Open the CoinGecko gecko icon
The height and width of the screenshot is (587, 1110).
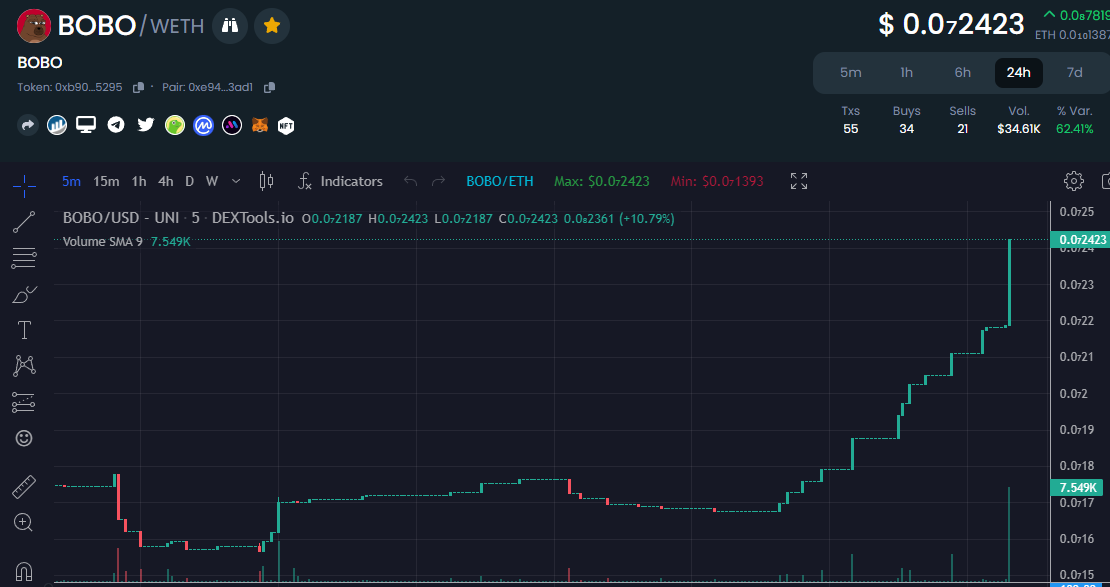pyautogui.click(x=175, y=125)
